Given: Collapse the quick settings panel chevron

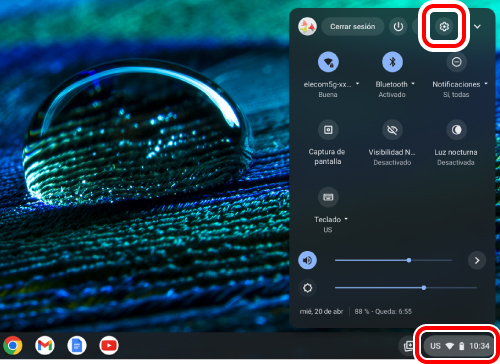Looking at the screenshot, I should (477, 27).
